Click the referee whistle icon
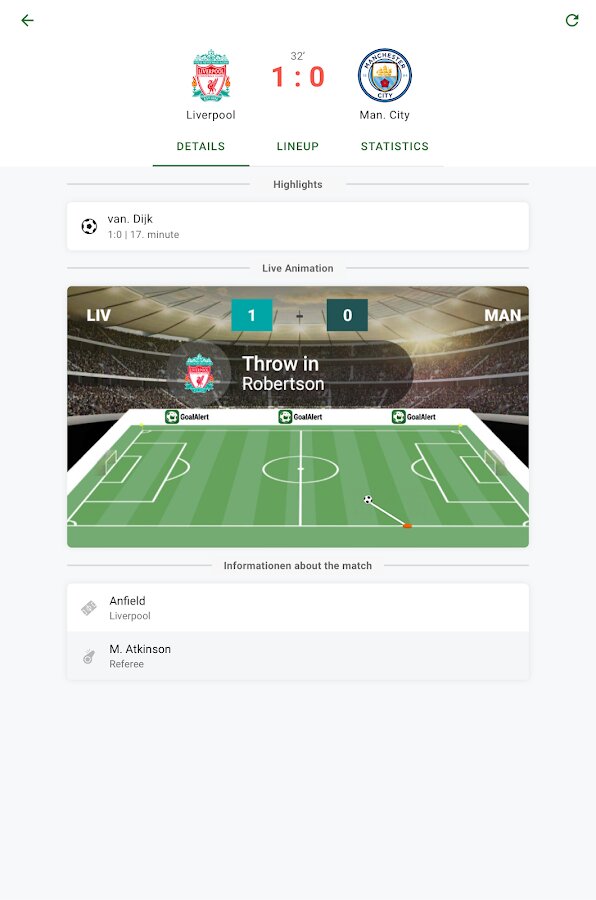Screen dimensions: 596x900 pos(88,656)
